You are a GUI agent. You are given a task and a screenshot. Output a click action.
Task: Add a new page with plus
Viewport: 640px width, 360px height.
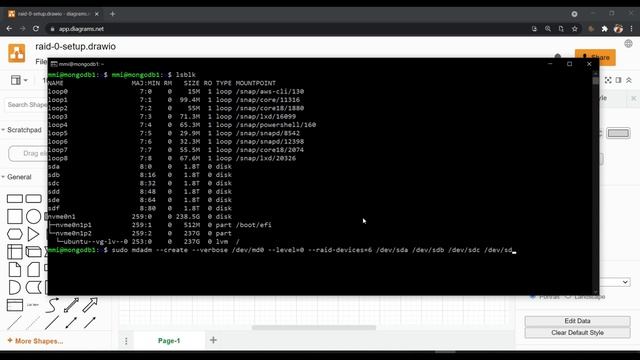(213, 340)
